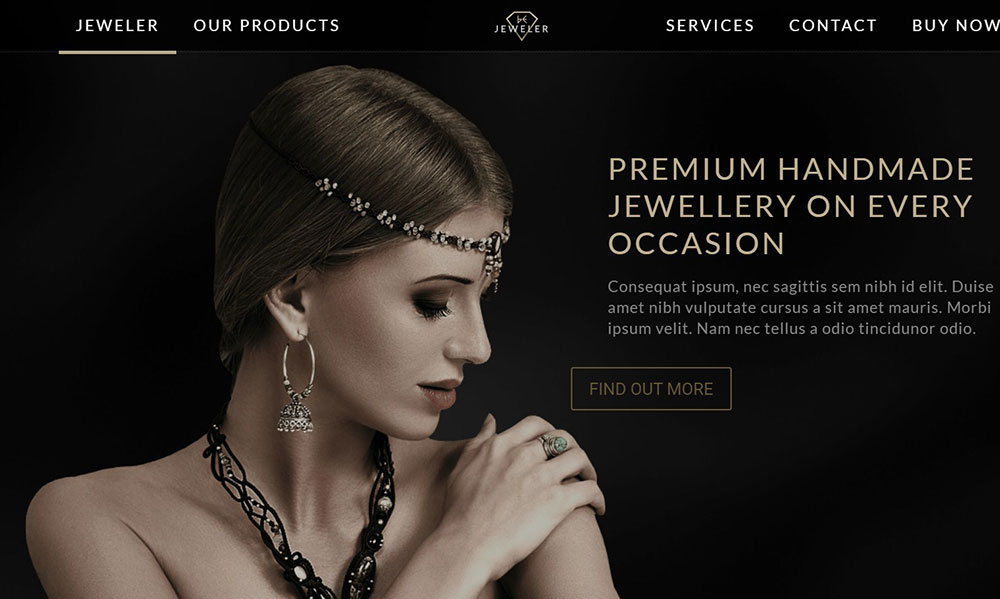The image size is (1000, 599).
Task: Click the Jeweler diamond logo
Action: [x=521, y=26]
